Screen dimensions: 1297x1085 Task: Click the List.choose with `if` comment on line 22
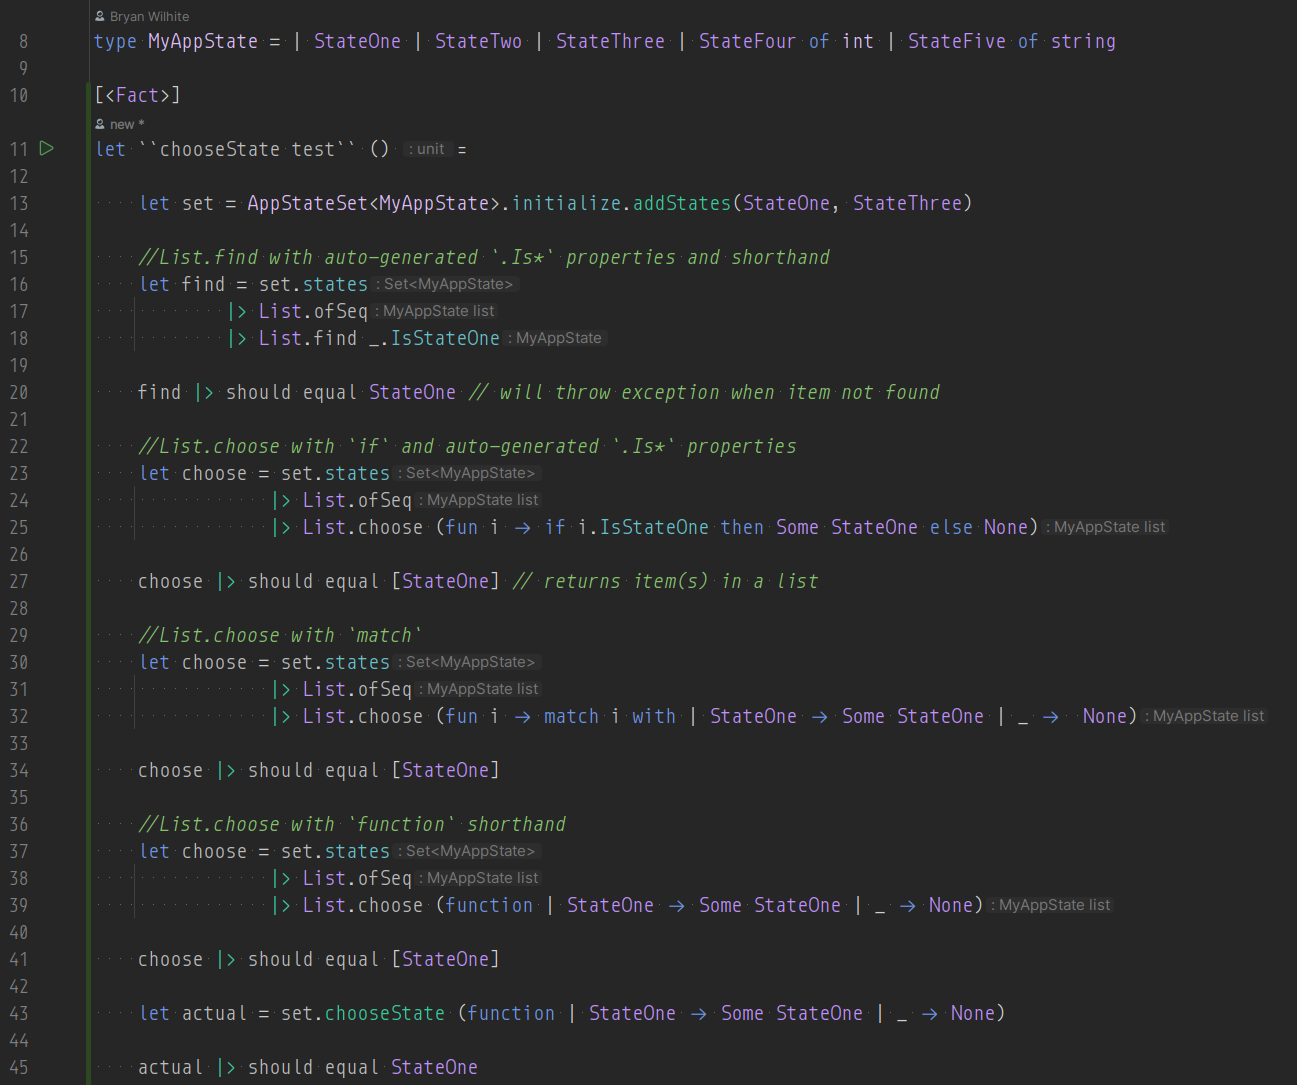click(x=467, y=446)
